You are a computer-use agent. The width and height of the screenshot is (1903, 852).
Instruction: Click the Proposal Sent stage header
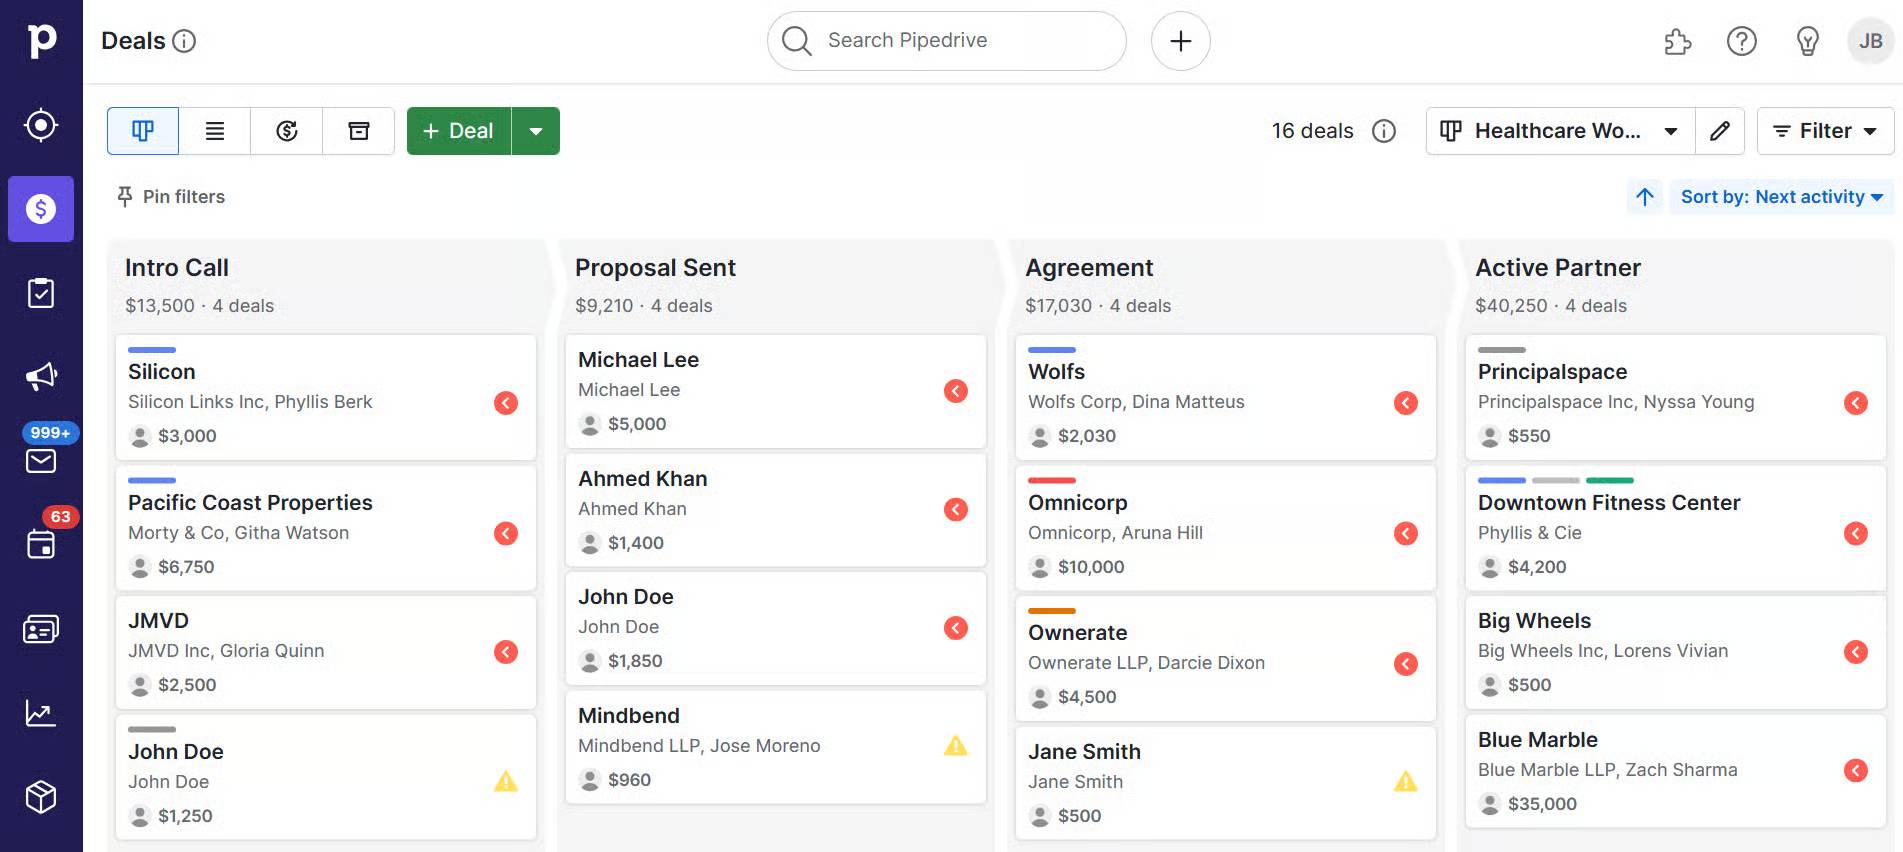(655, 267)
